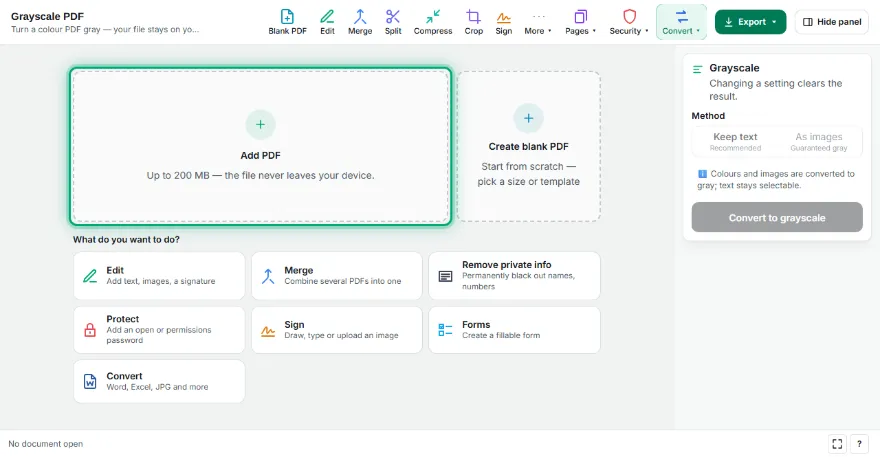The image size is (880, 457).
Task: Open the Convert dropdown in toolbar
Action: (681, 22)
